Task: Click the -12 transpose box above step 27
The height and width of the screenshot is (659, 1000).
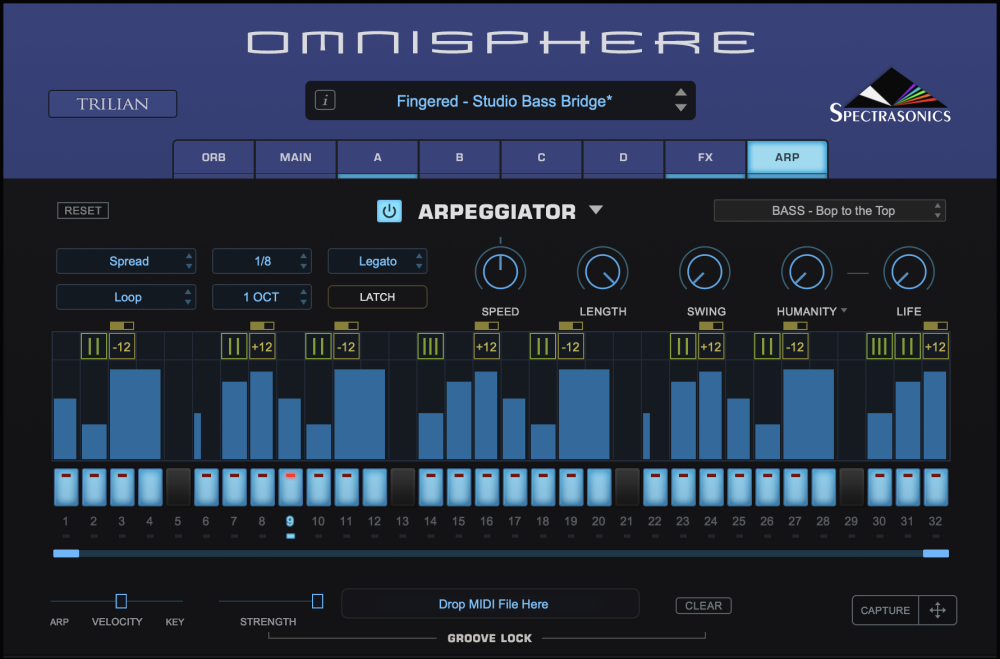Action: [x=795, y=346]
